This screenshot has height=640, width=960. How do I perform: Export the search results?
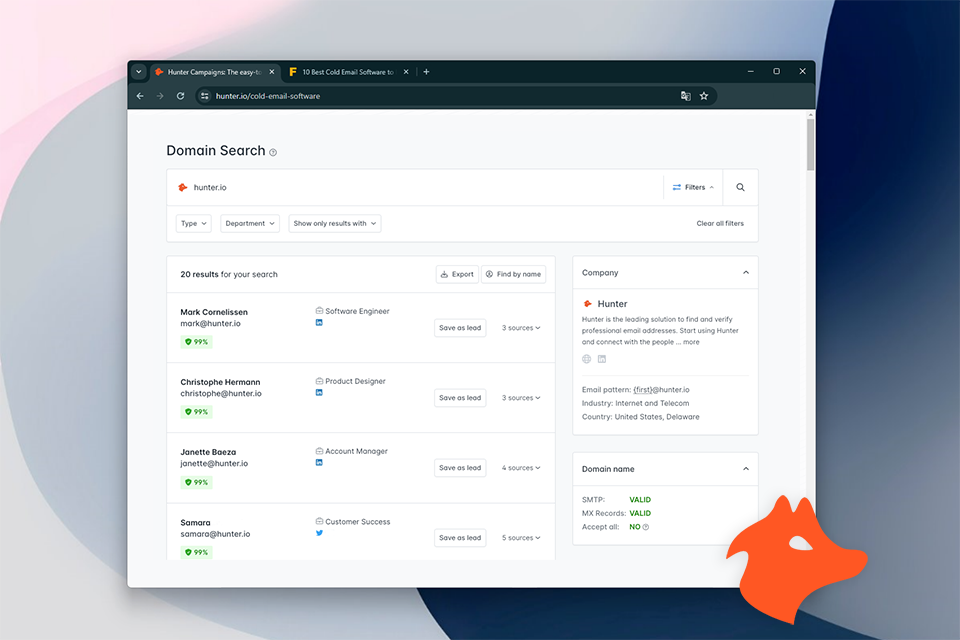coord(457,274)
